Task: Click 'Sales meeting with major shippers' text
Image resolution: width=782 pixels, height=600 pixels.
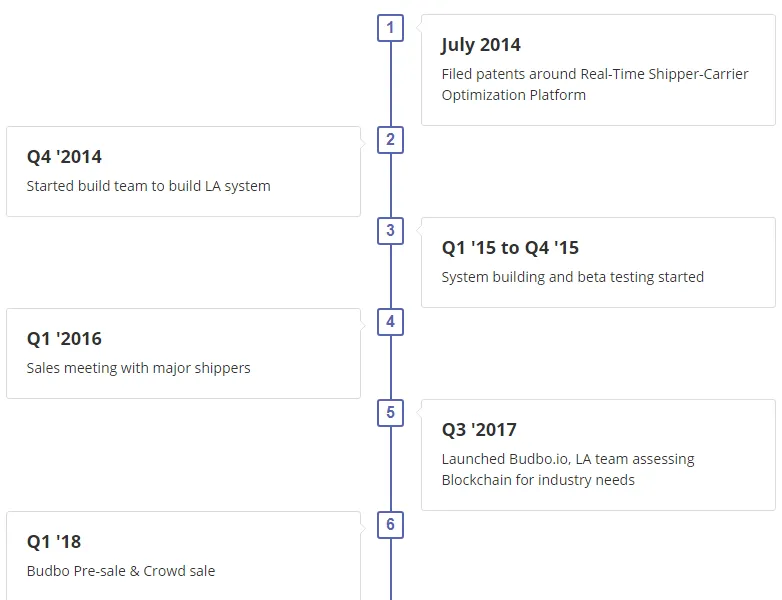Action: [139, 368]
